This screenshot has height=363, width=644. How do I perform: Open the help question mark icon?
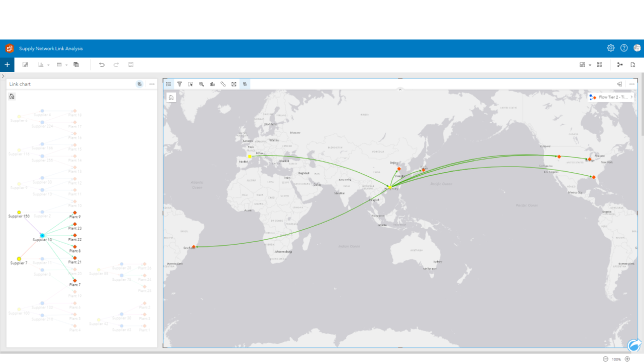pyautogui.click(x=624, y=48)
